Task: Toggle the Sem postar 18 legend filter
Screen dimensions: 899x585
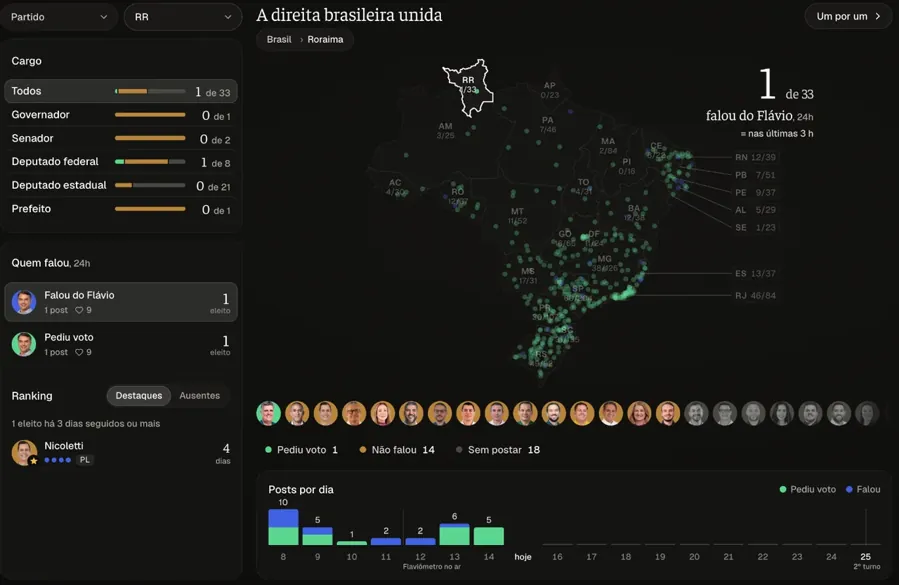Action: tap(498, 450)
